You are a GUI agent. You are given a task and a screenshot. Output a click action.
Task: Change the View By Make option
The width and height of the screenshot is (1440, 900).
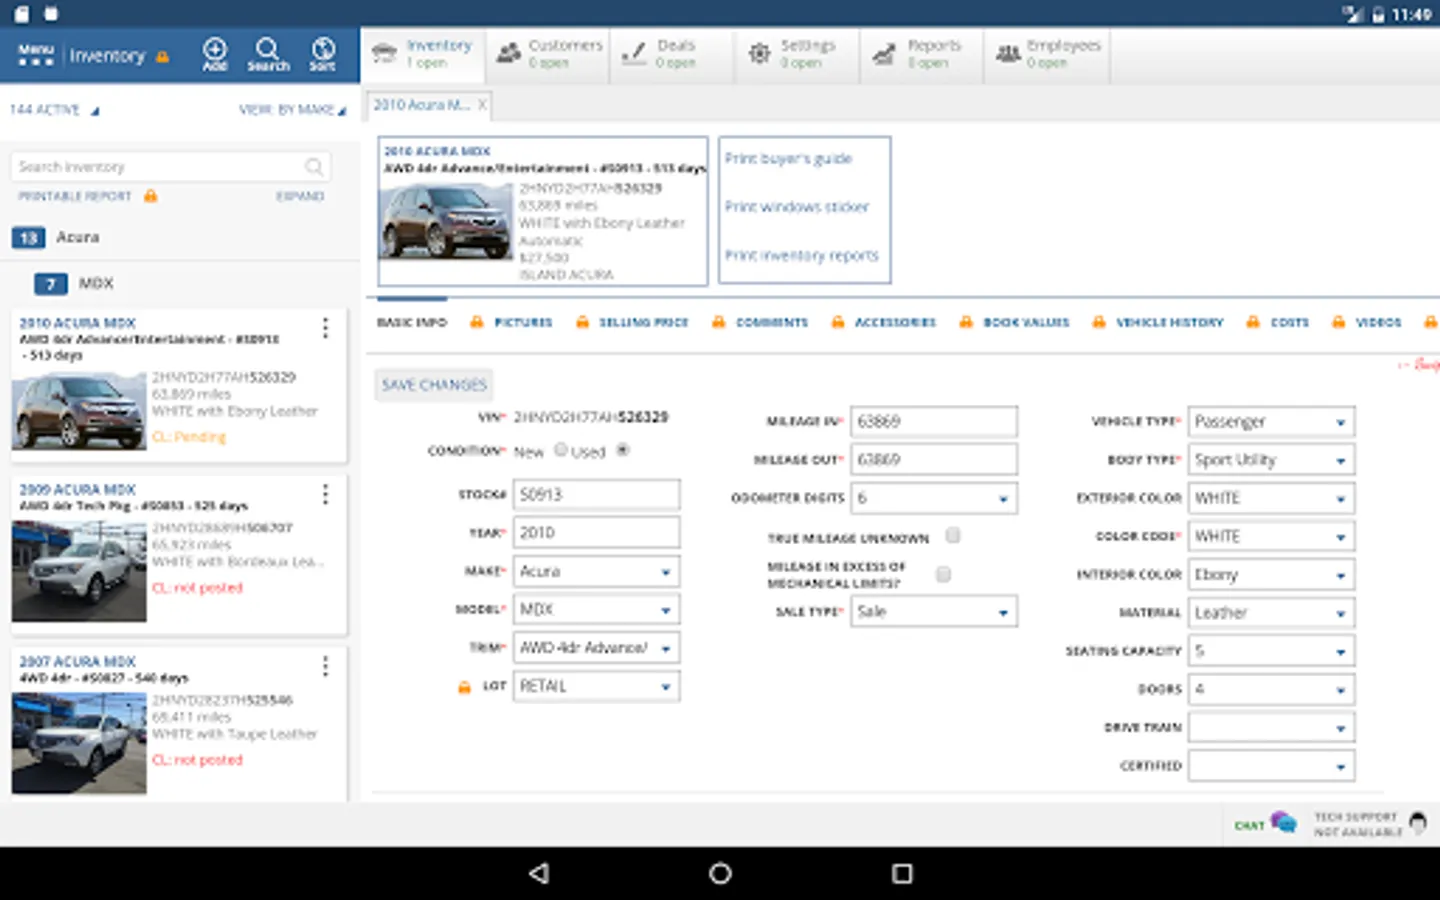coord(292,110)
